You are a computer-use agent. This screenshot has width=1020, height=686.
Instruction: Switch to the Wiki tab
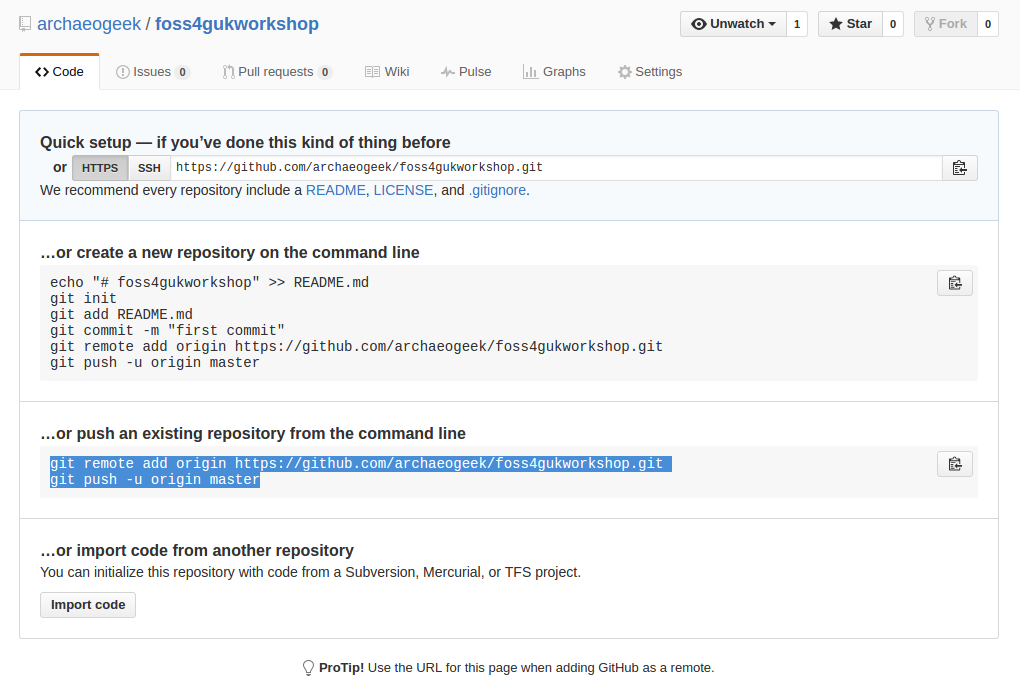point(387,72)
